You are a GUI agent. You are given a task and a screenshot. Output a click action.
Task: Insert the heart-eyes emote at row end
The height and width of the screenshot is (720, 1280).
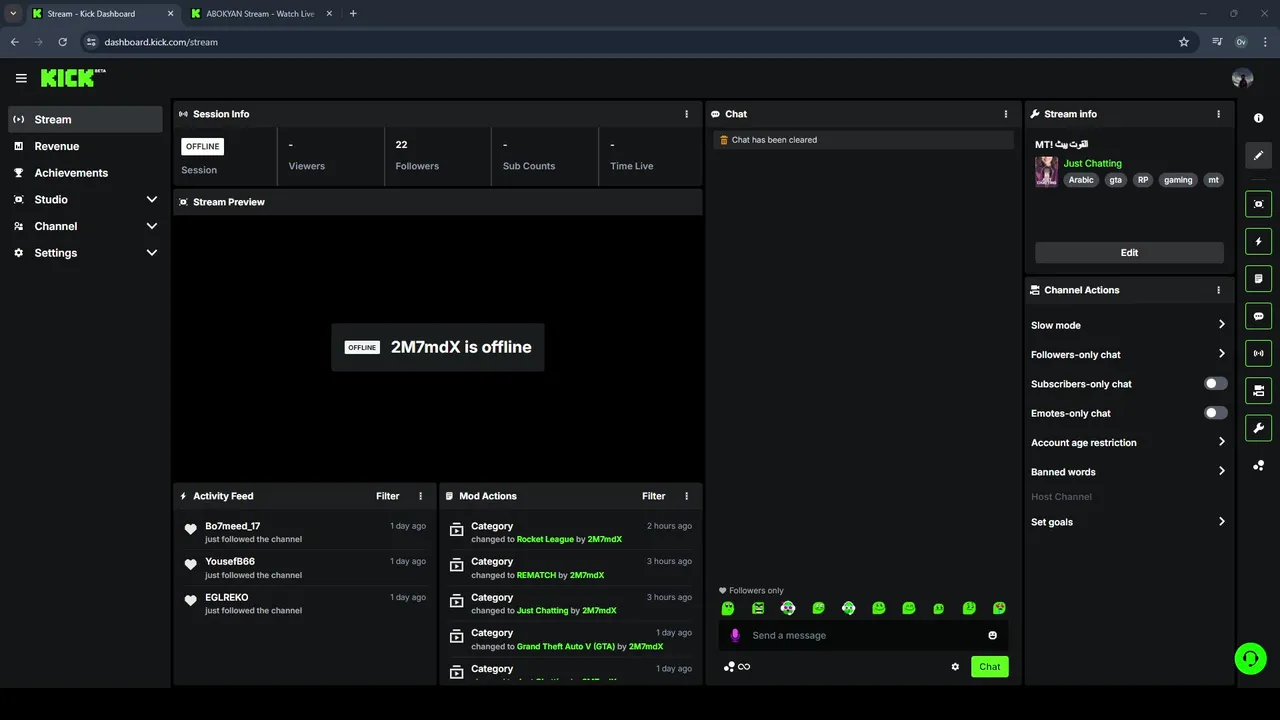click(x=999, y=608)
